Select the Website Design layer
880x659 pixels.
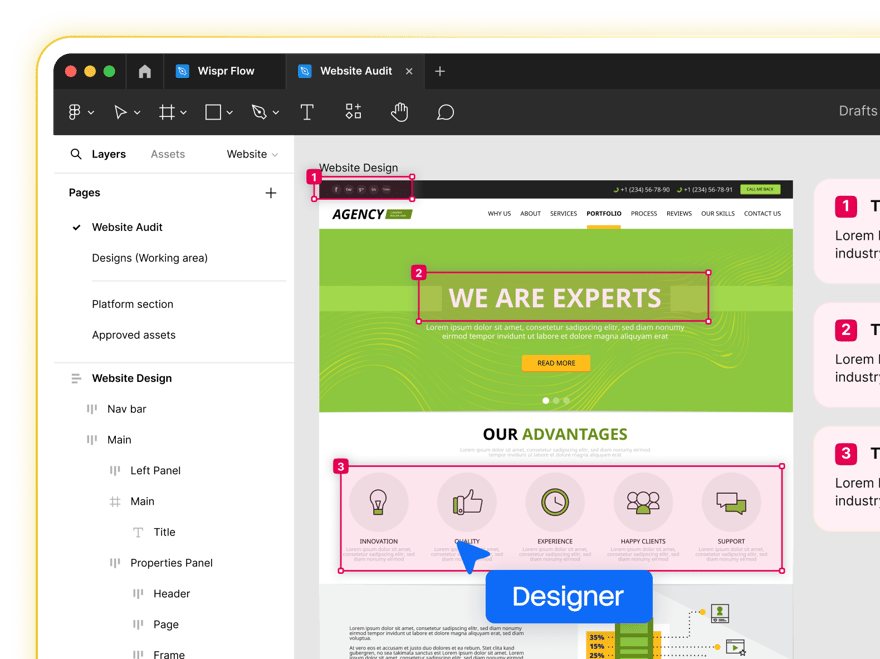132,378
